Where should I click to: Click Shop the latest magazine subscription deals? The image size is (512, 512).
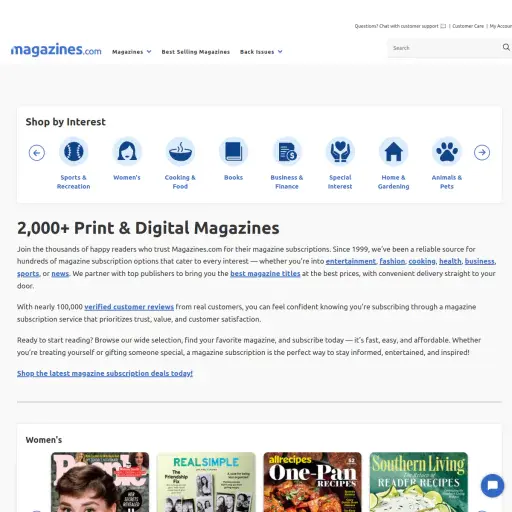[105, 373]
